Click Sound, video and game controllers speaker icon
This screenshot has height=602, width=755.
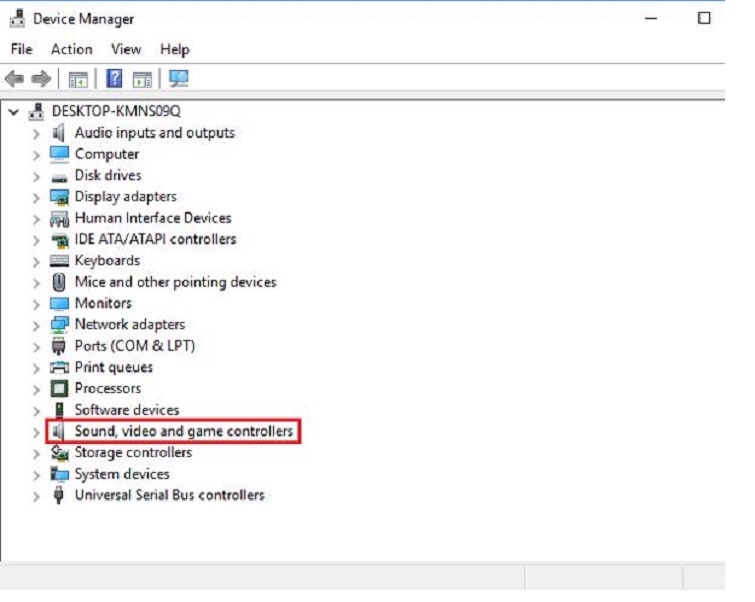58,431
